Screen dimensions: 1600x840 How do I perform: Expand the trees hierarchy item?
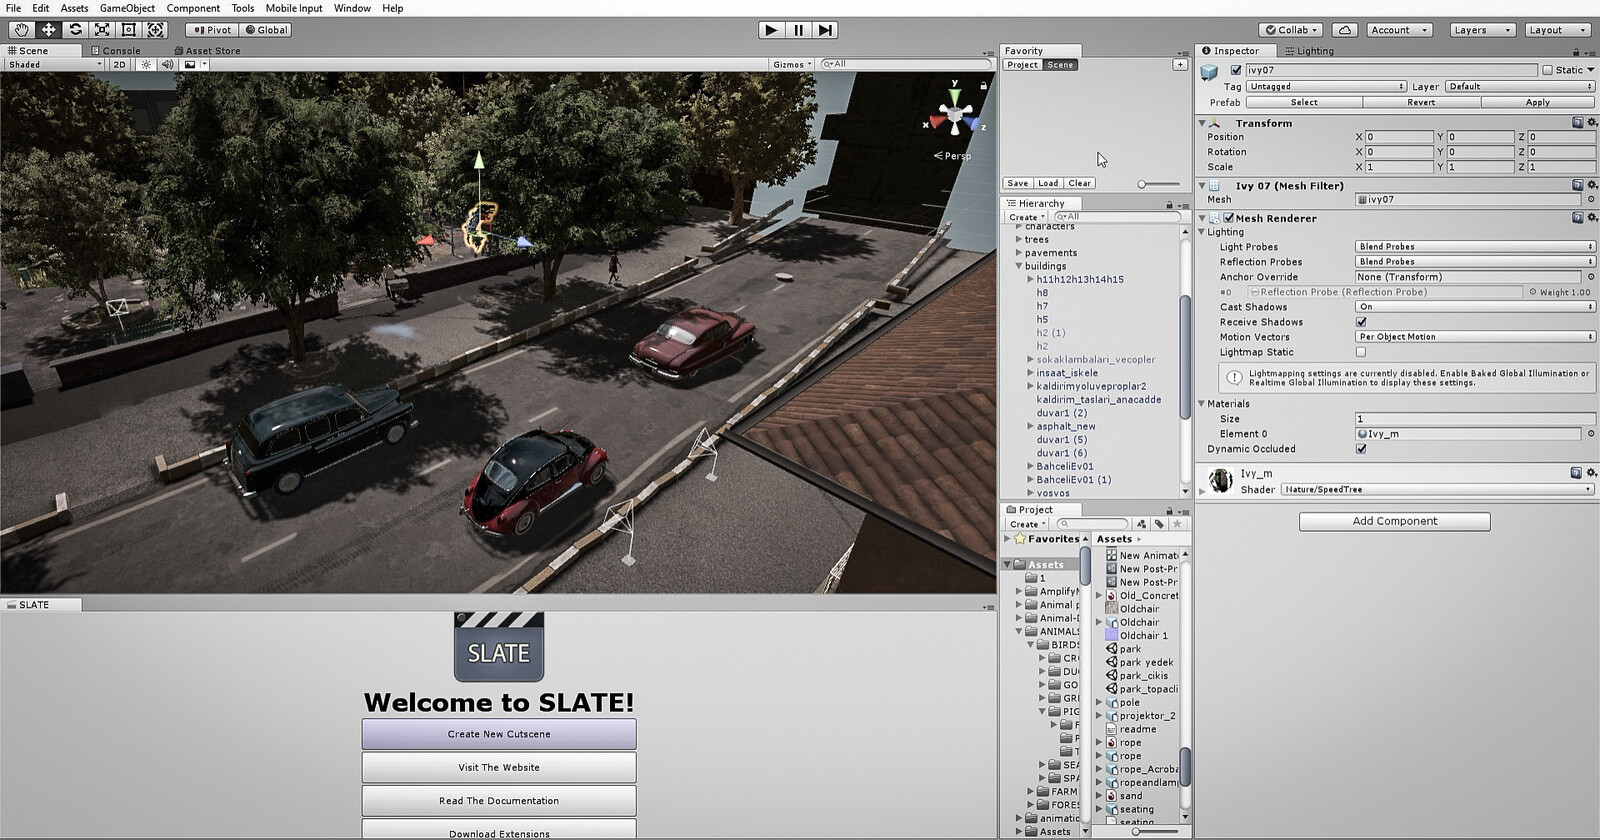coord(1019,240)
